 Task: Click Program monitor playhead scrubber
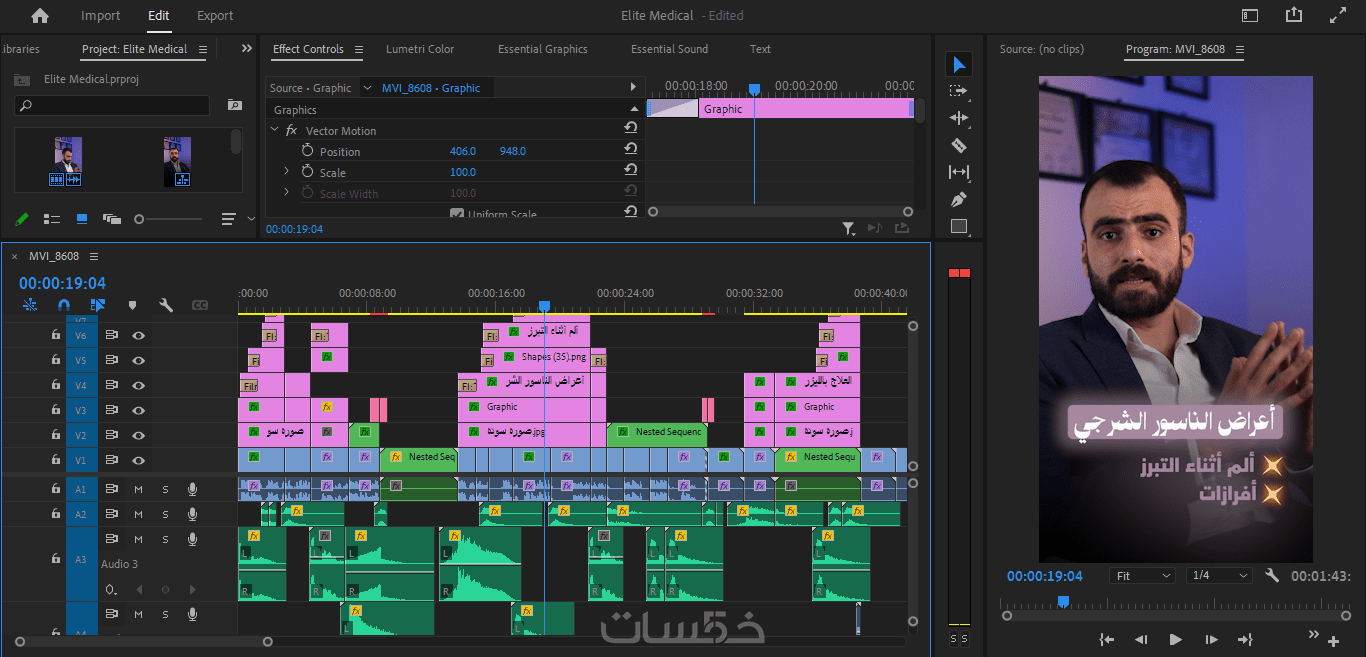coord(1063,602)
